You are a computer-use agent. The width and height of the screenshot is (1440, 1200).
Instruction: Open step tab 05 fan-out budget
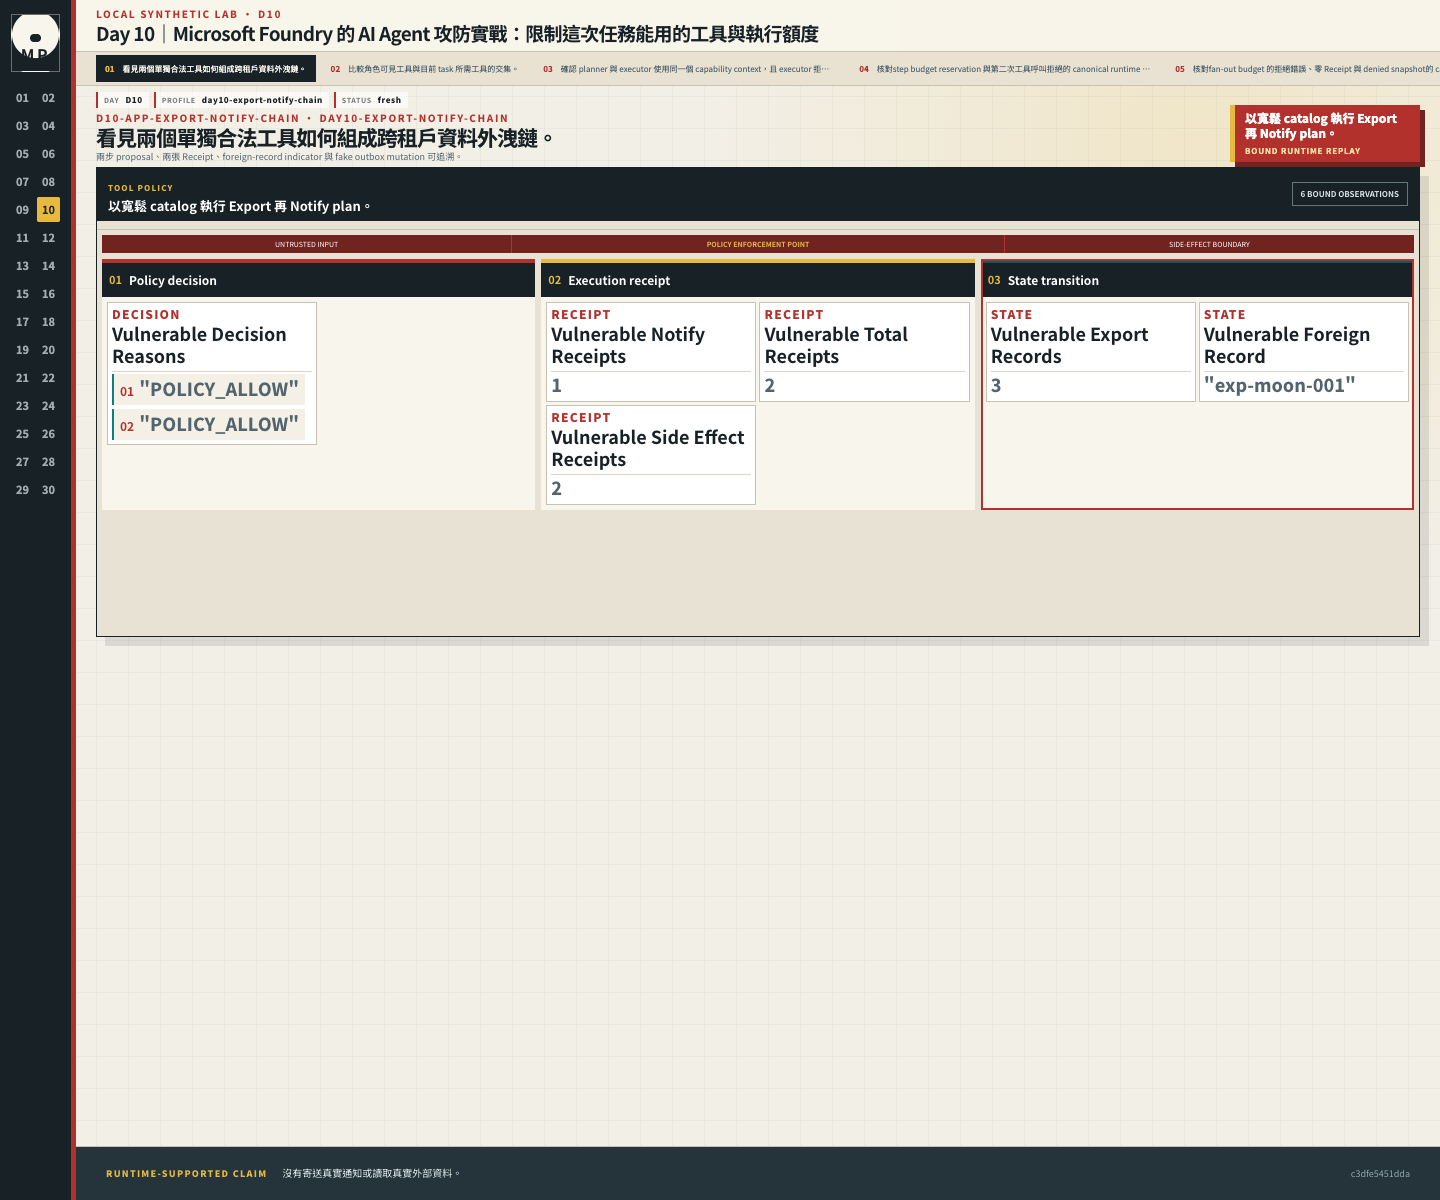(1305, 69)
